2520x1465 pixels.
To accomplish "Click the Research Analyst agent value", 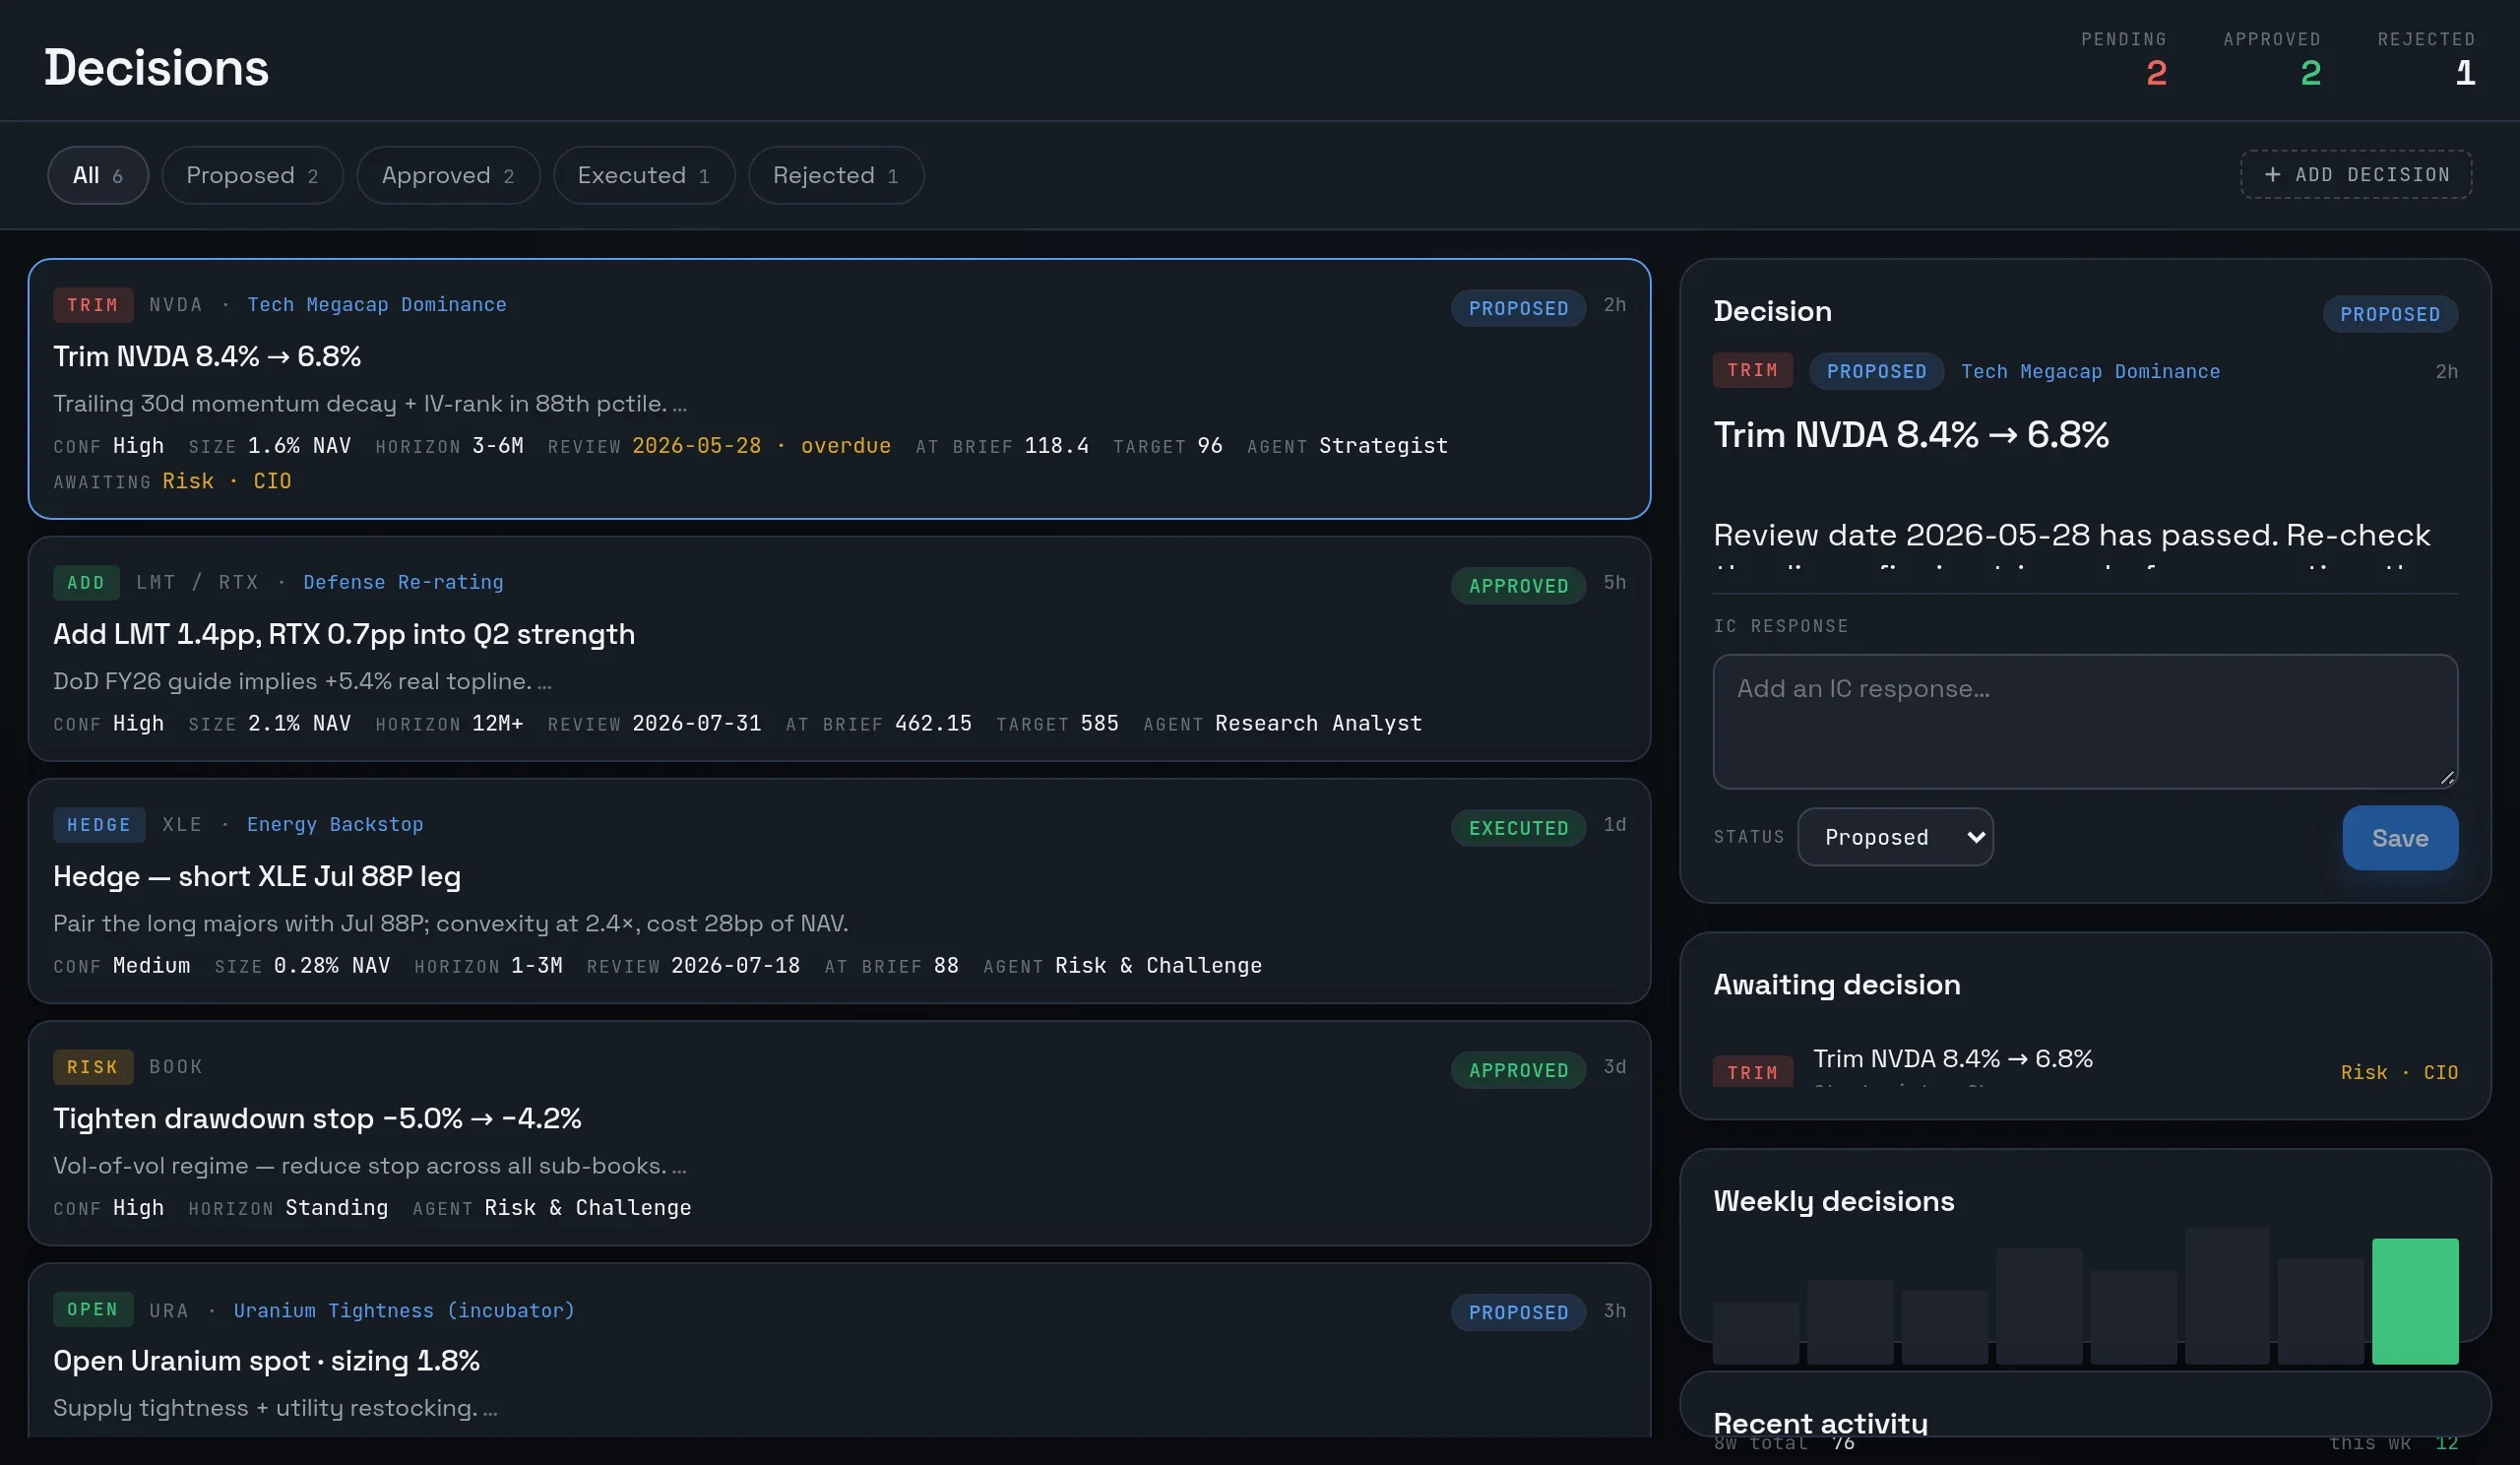I will 1318,723.
